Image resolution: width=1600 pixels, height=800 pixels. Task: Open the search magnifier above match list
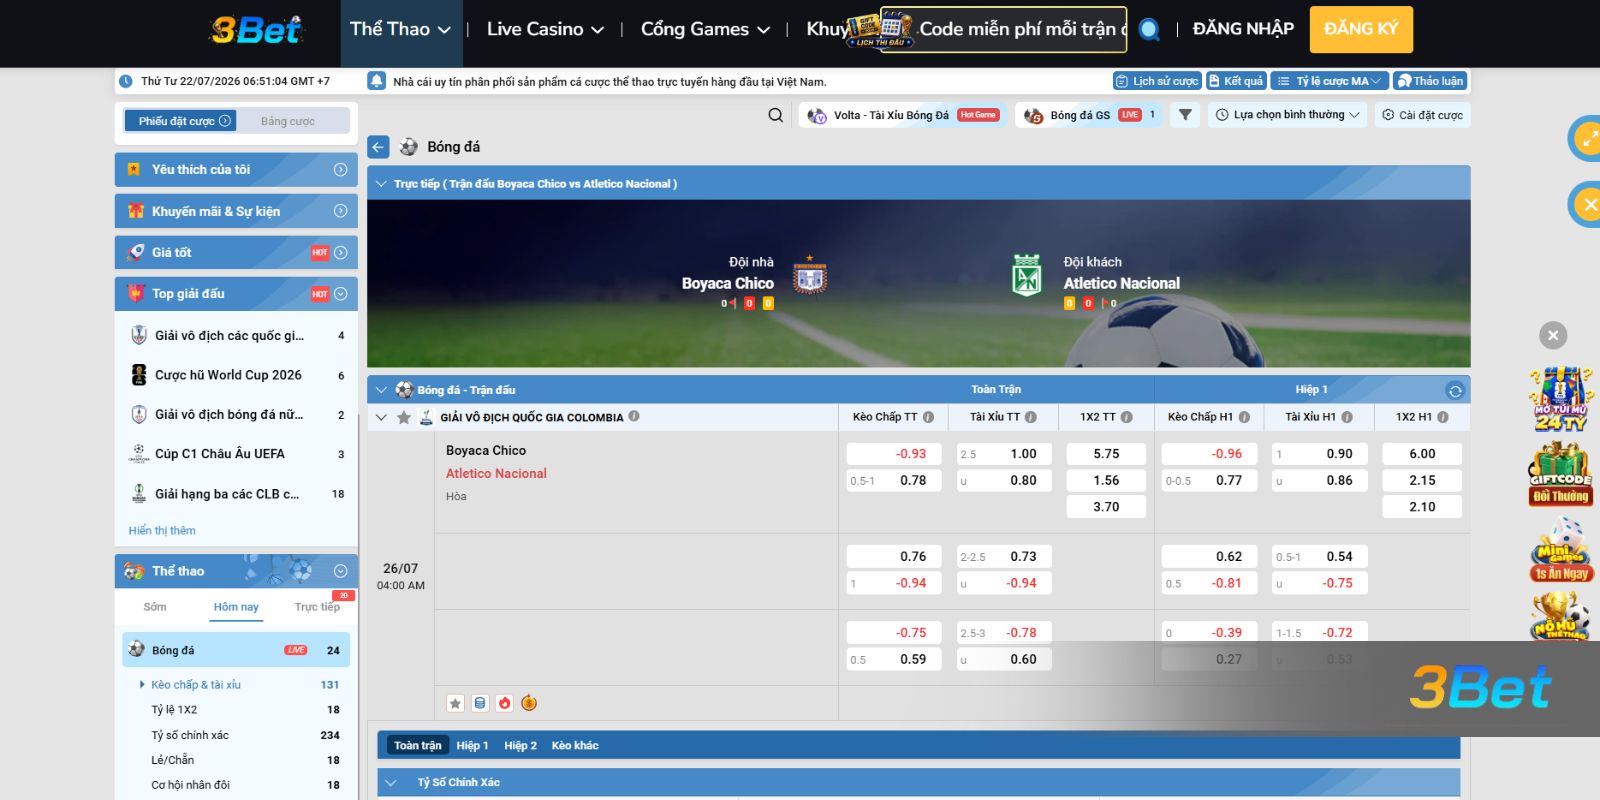pos(775,115)
